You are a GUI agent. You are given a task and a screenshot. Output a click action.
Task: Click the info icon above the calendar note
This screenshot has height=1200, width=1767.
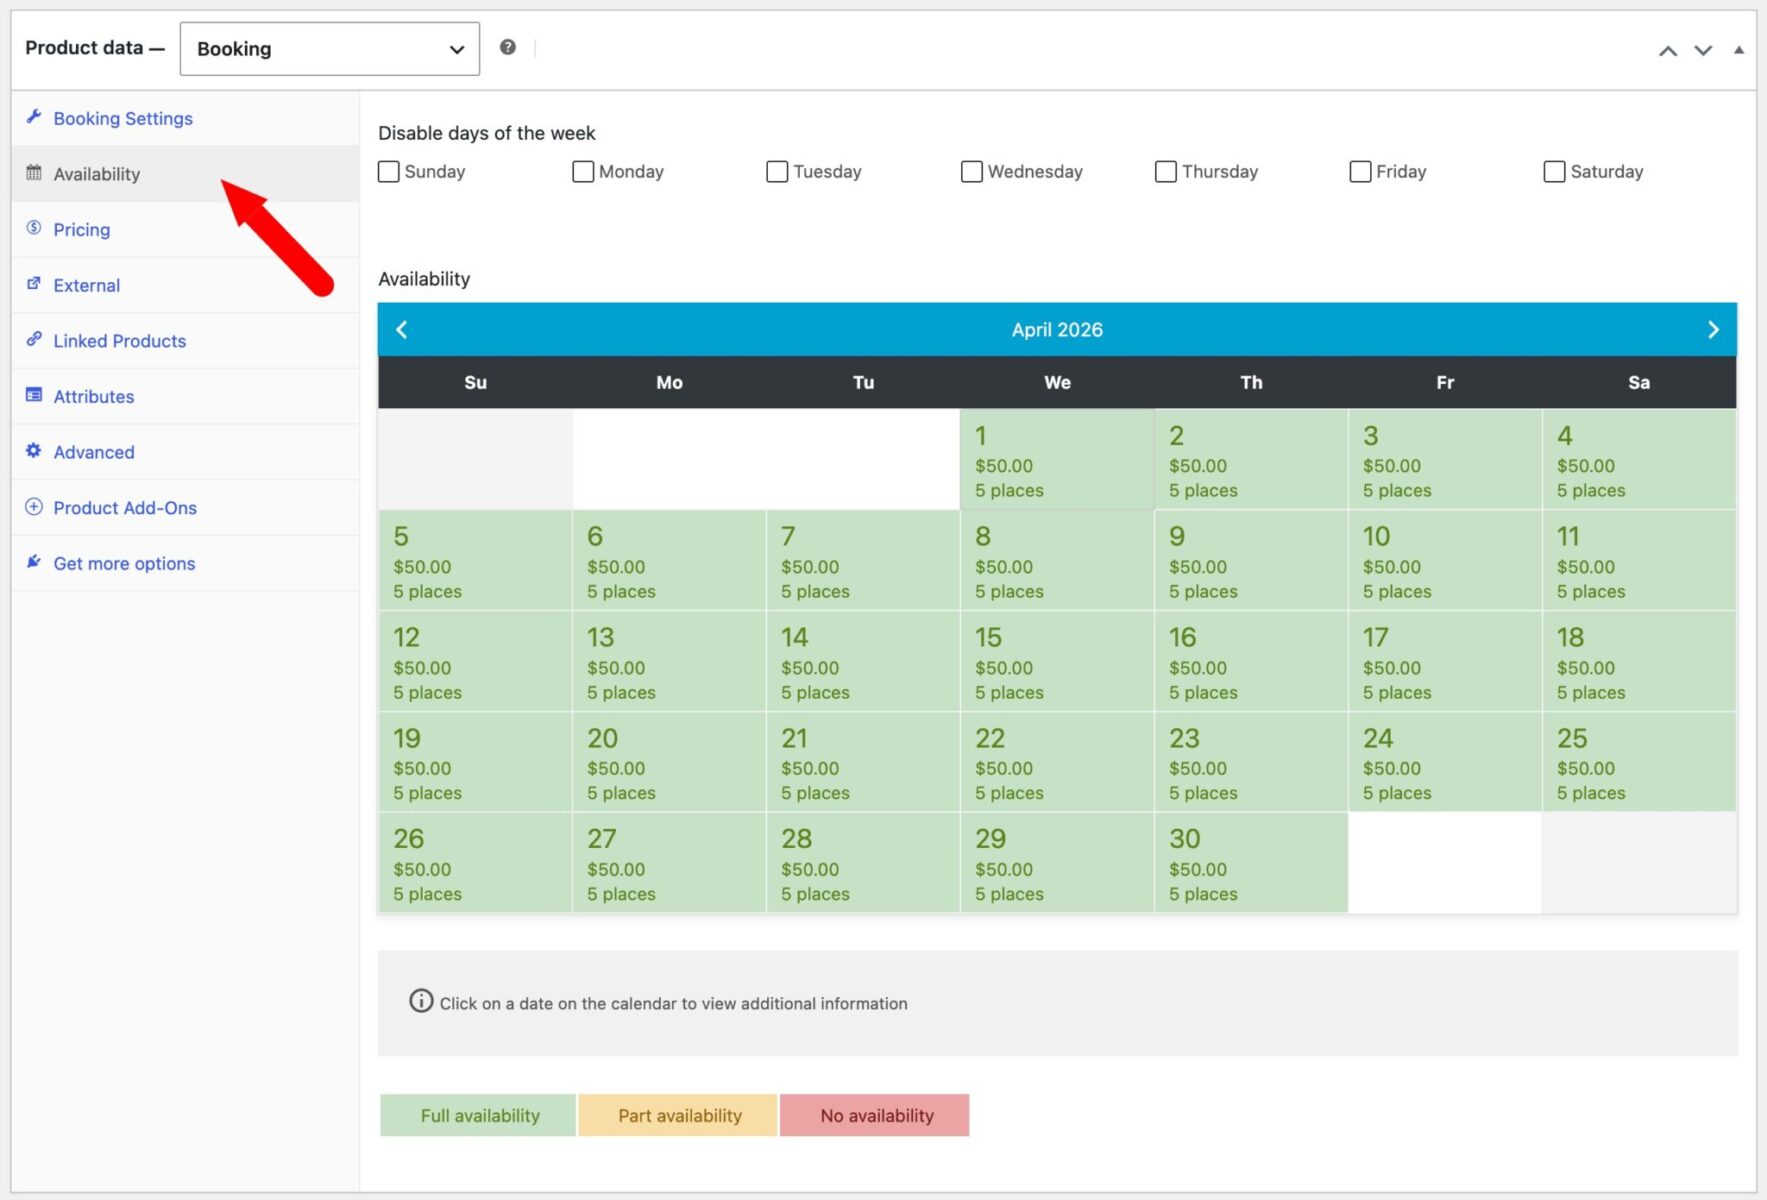(x=421, y=1001)
